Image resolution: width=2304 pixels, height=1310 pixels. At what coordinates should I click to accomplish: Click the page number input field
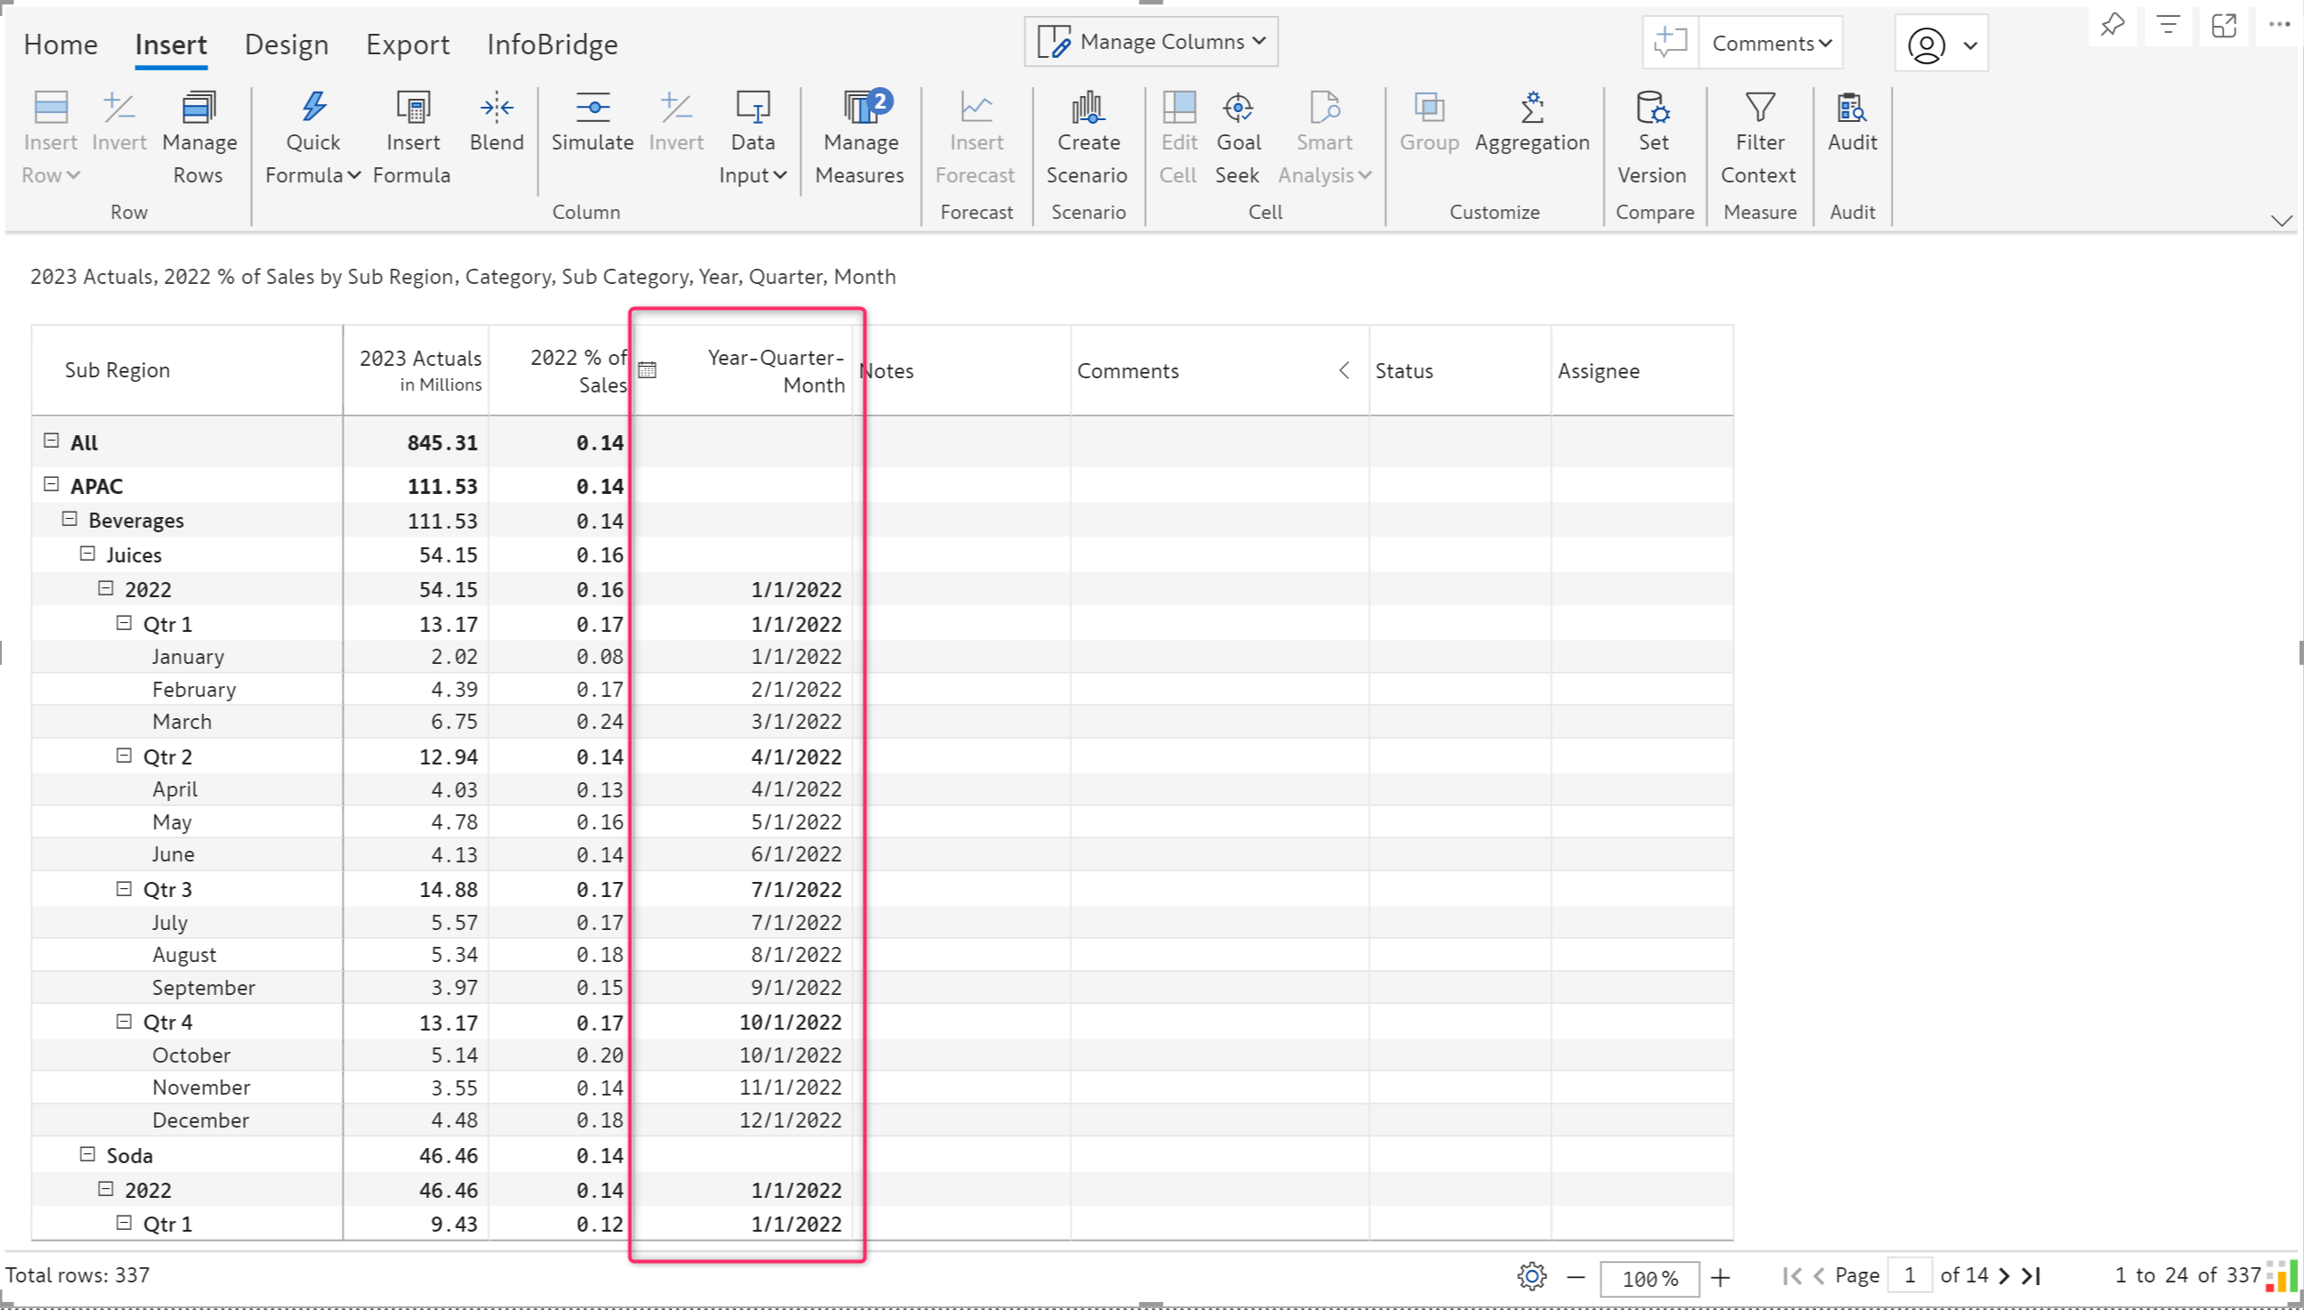[1909, 1276]
